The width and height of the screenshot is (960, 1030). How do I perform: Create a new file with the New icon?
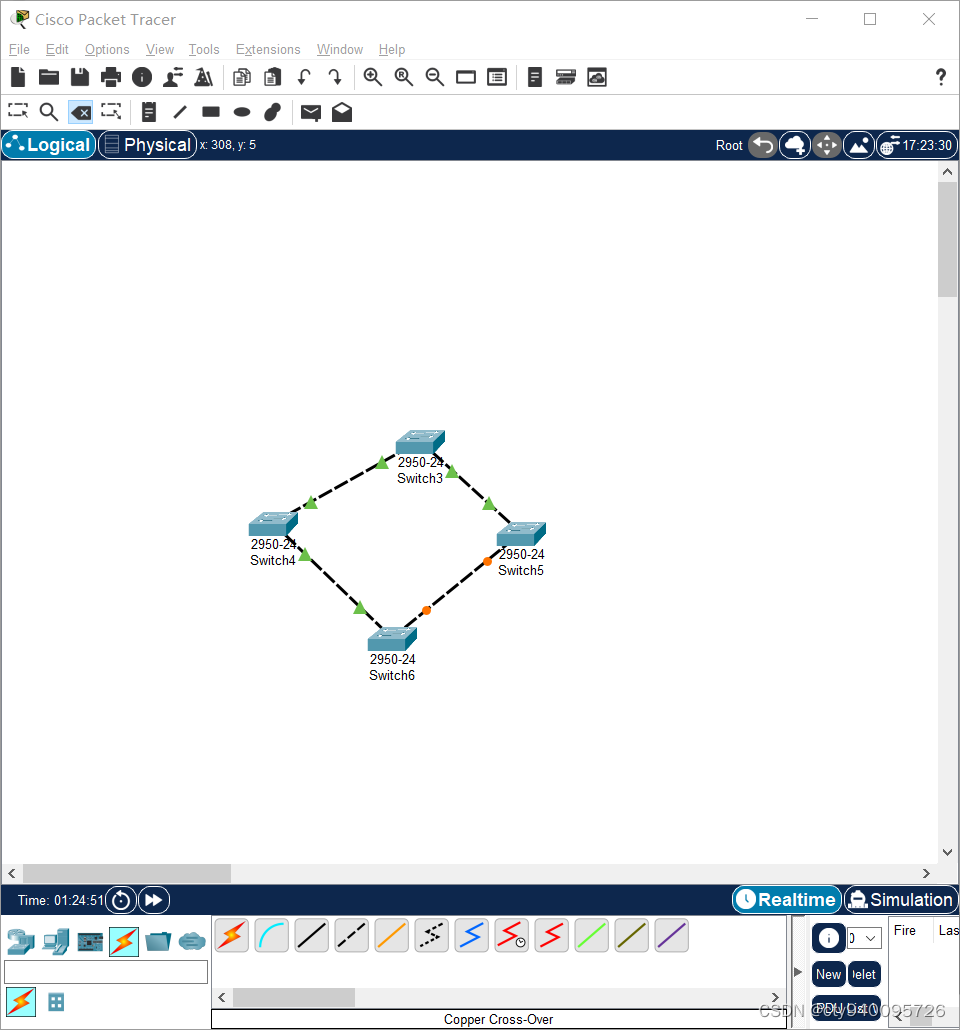point(18,78)
